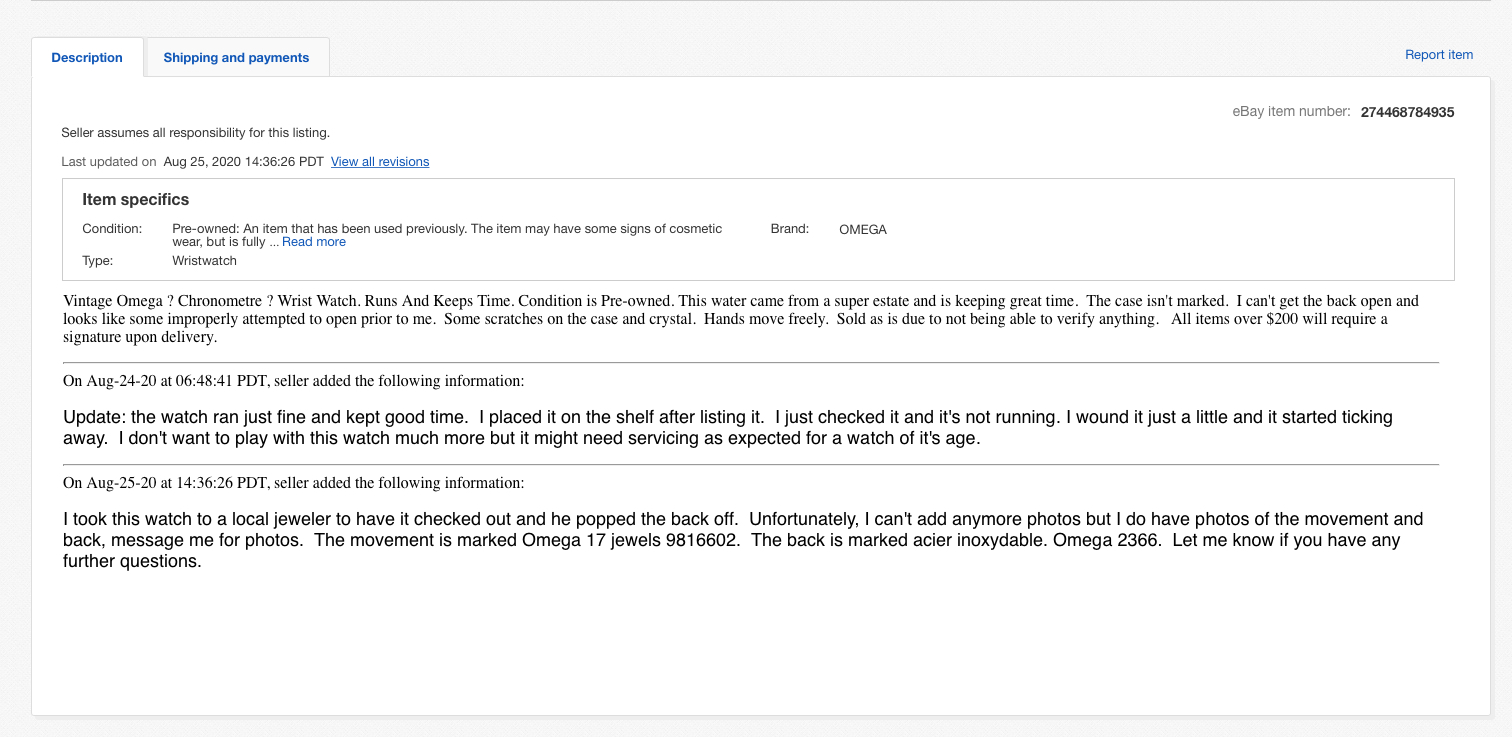Click the eBay item number label
The image size is (1512, 737).
(1291, 112)
